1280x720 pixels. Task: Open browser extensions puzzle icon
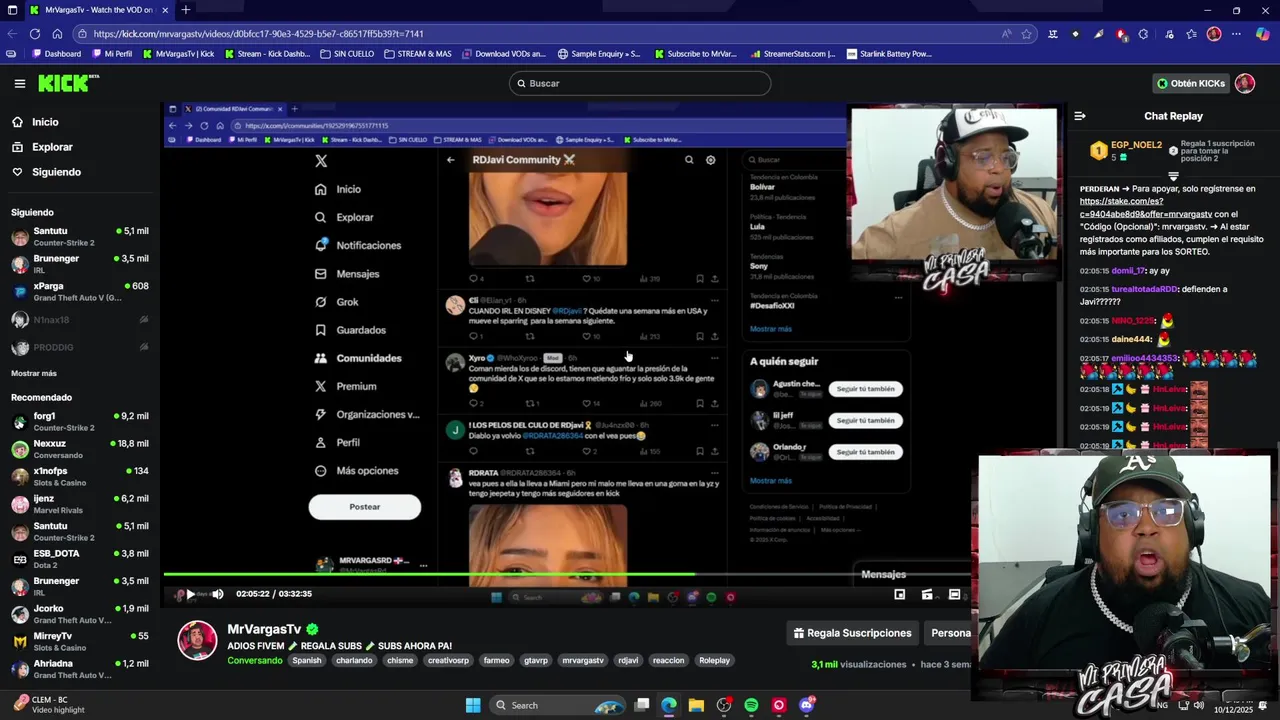coord(1143,34)
